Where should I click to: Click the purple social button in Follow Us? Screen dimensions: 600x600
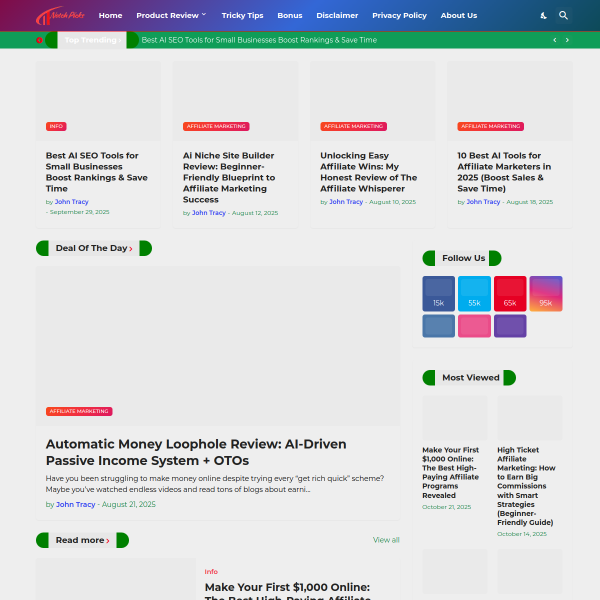pyautogui.click(x=510, y=325)
